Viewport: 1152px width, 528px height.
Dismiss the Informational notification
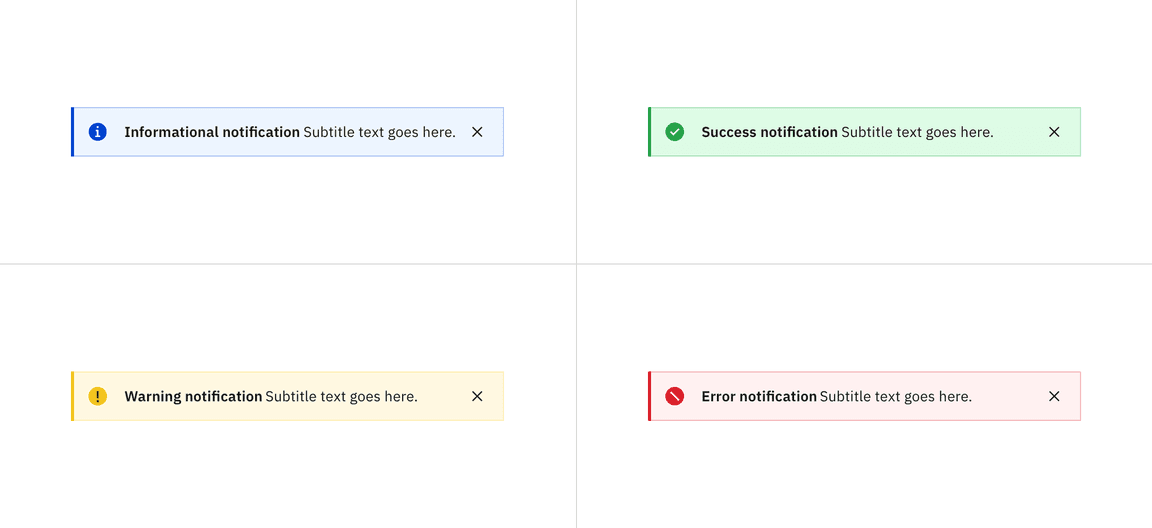coord(477,132)
